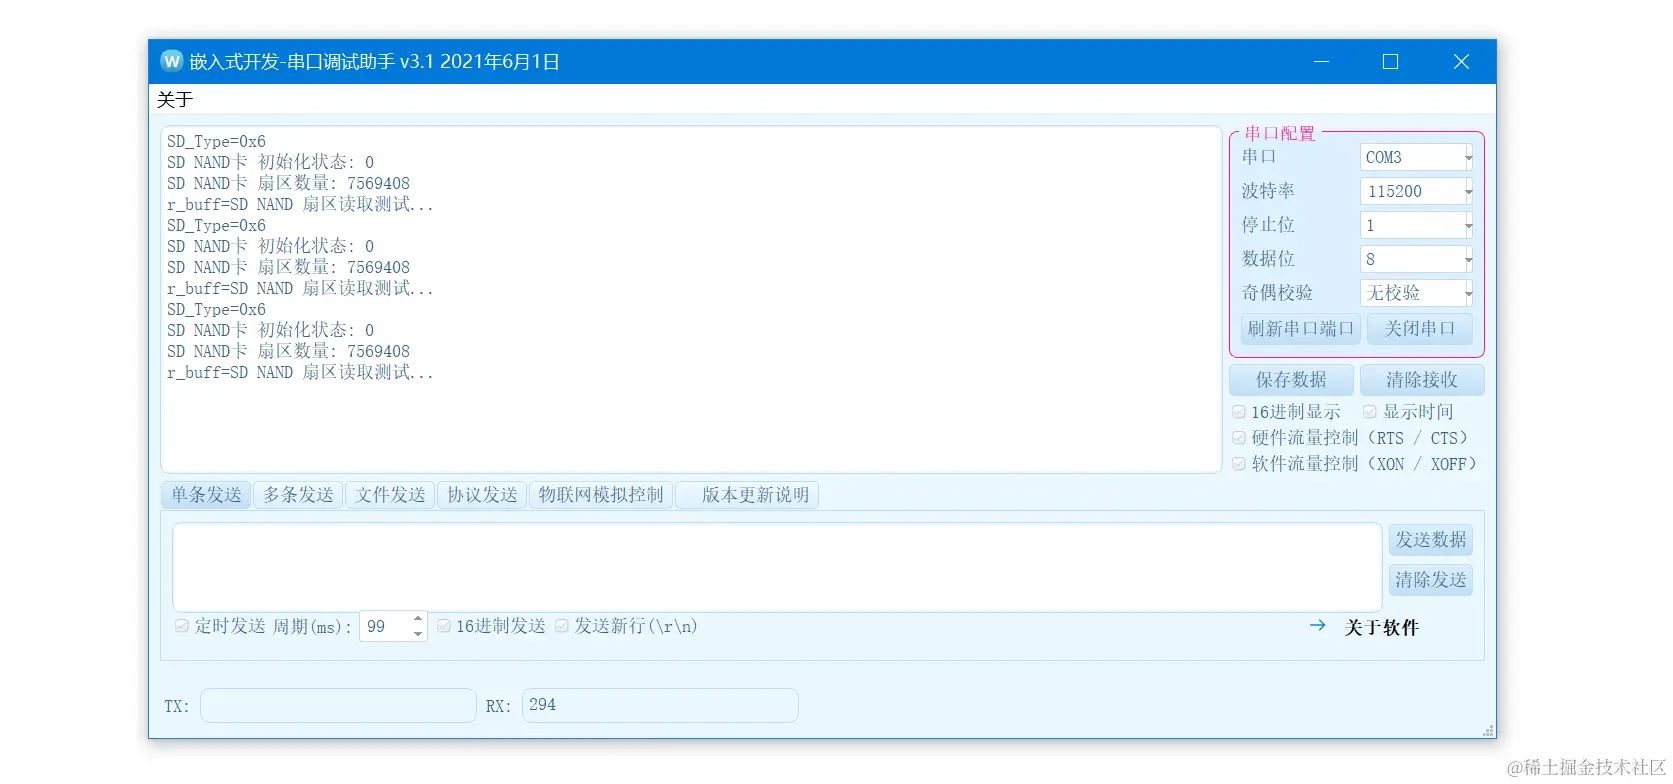The height and width of the screenshot is (784, 1673).
Task: Open the 版本更新说明 tab
Action: click(747, 495)
